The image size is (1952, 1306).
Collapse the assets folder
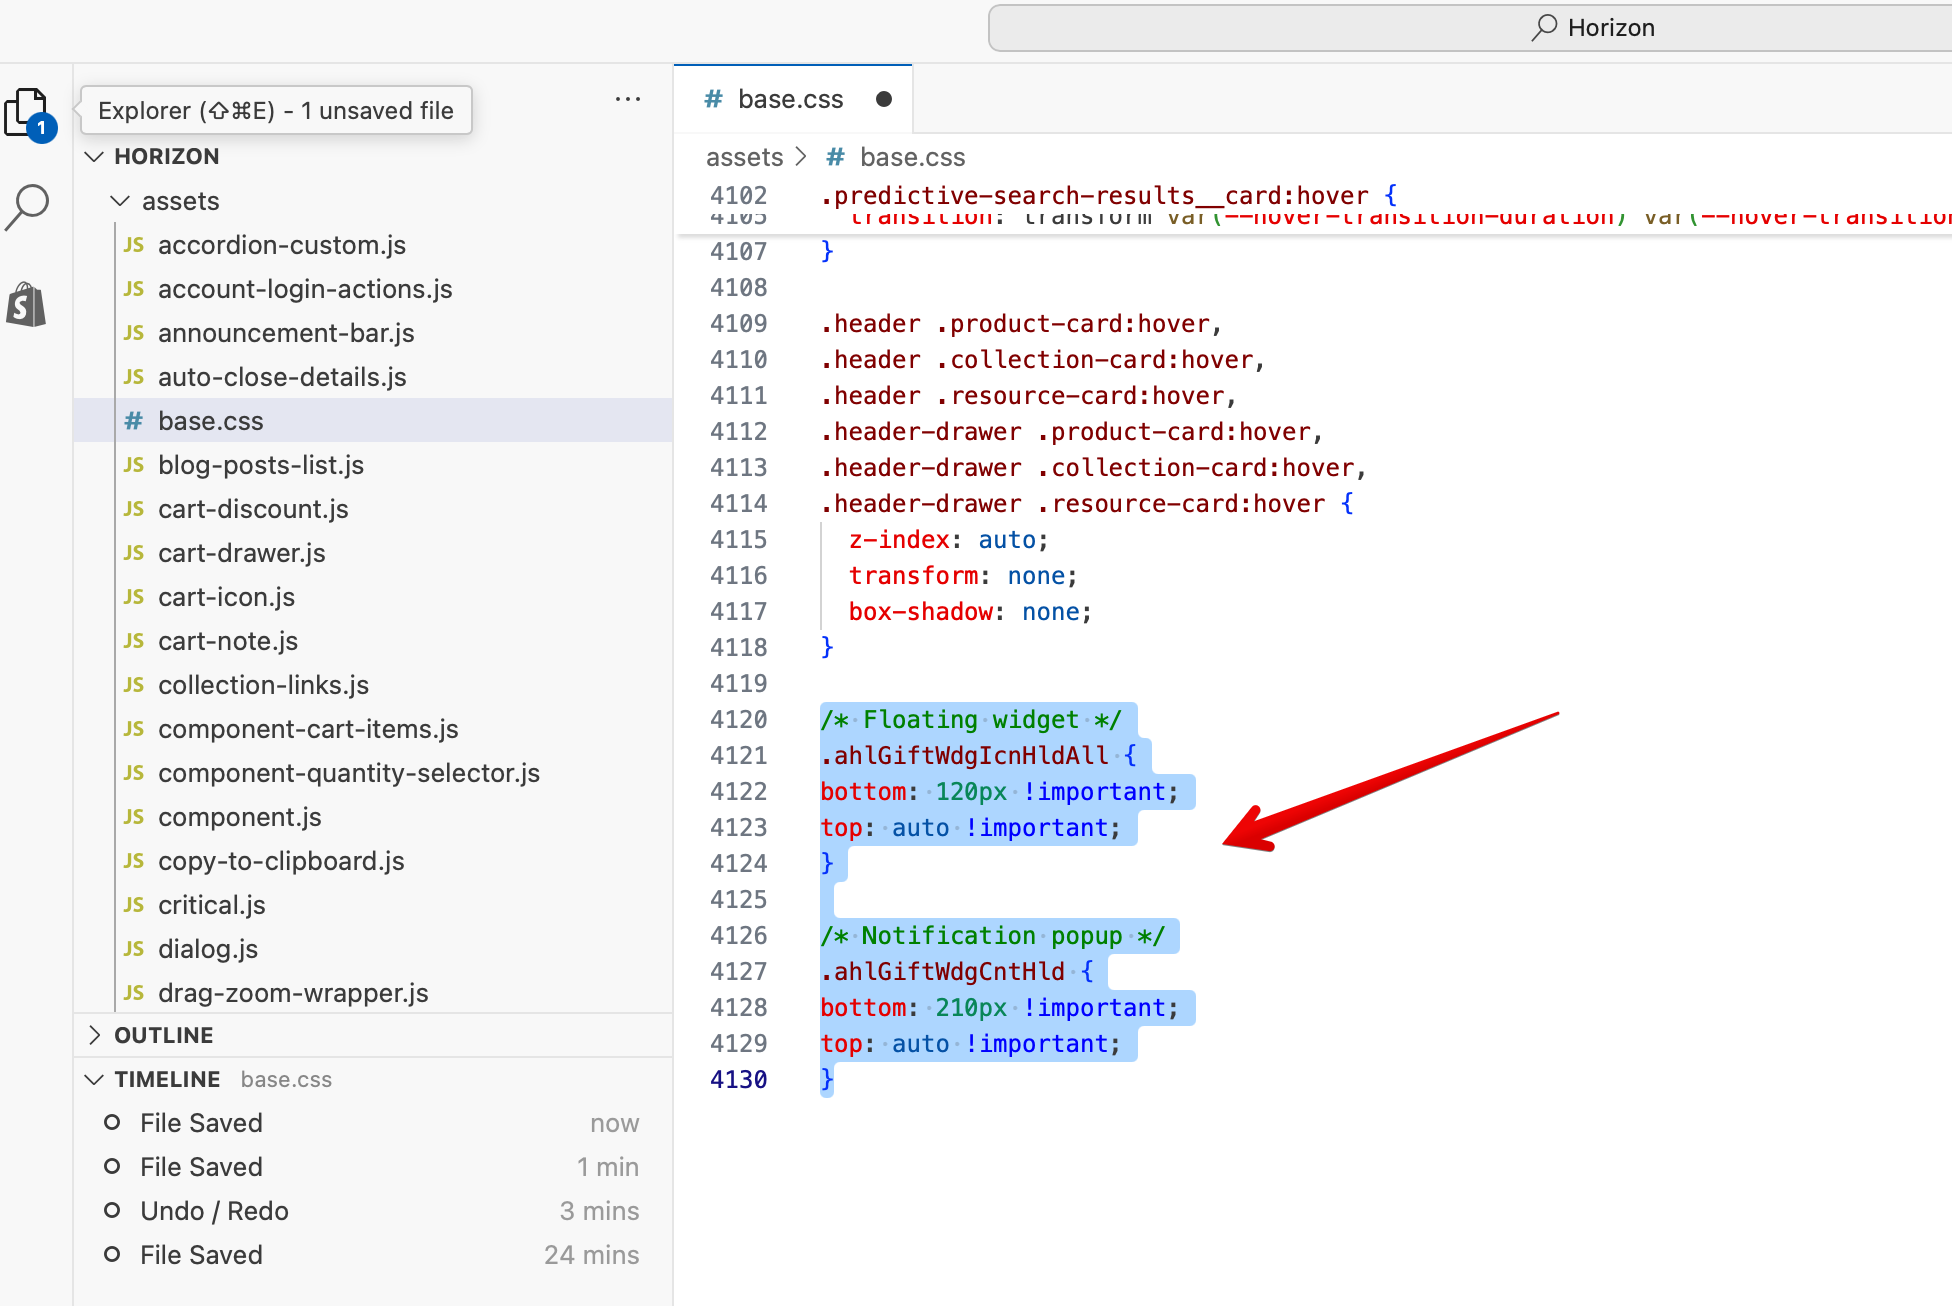point(121,201)
